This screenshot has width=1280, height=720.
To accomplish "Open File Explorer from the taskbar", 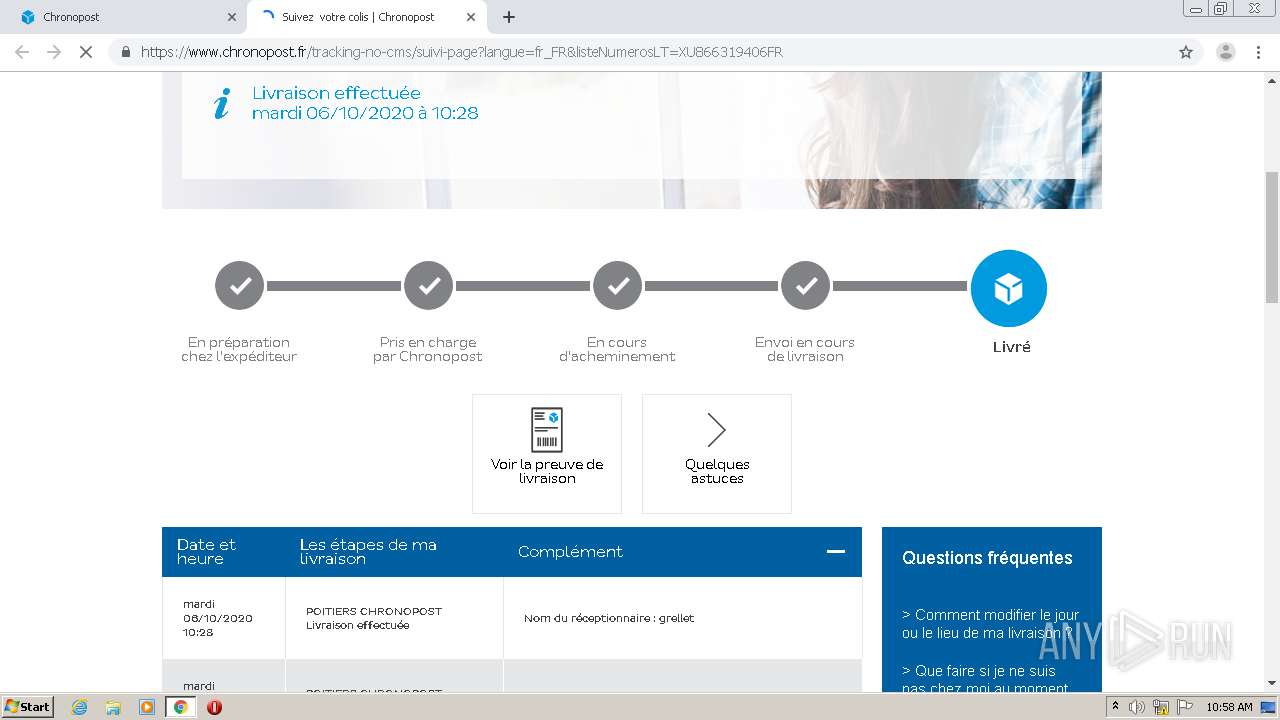I will (113, 707).
